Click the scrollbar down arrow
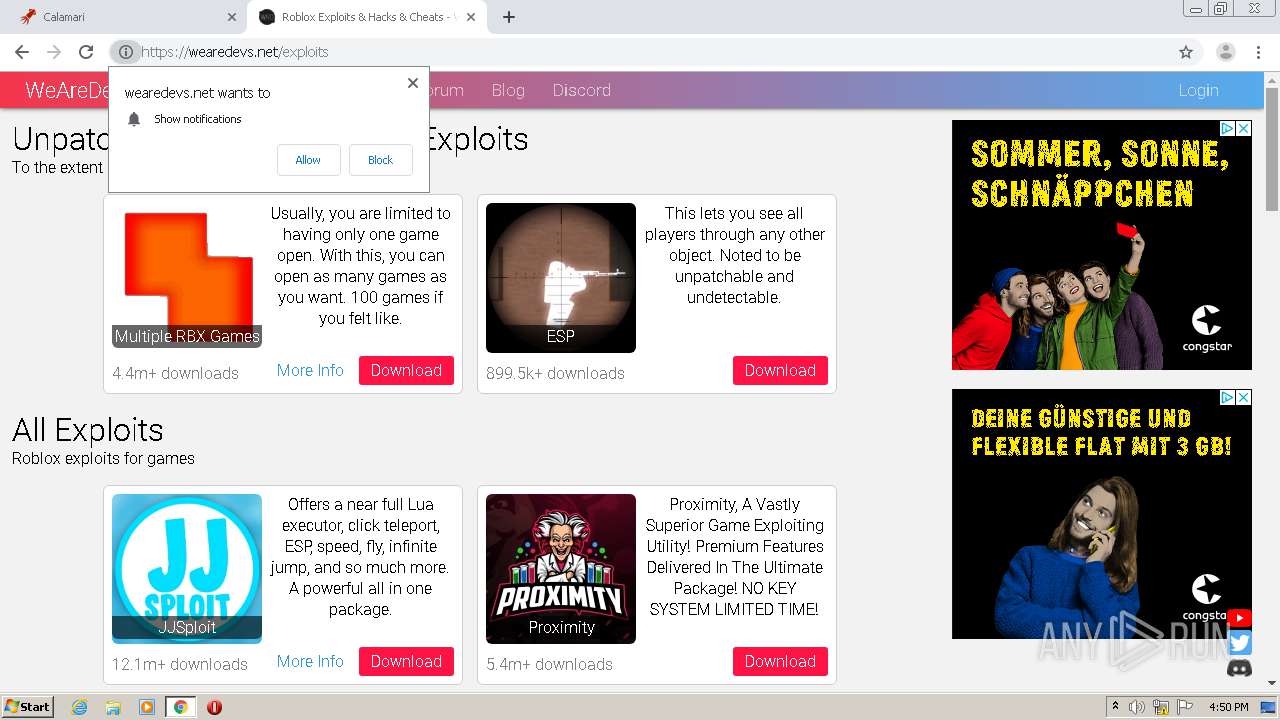The image size is (1280, 720). pyautogui.click(x=1271, y=683)
